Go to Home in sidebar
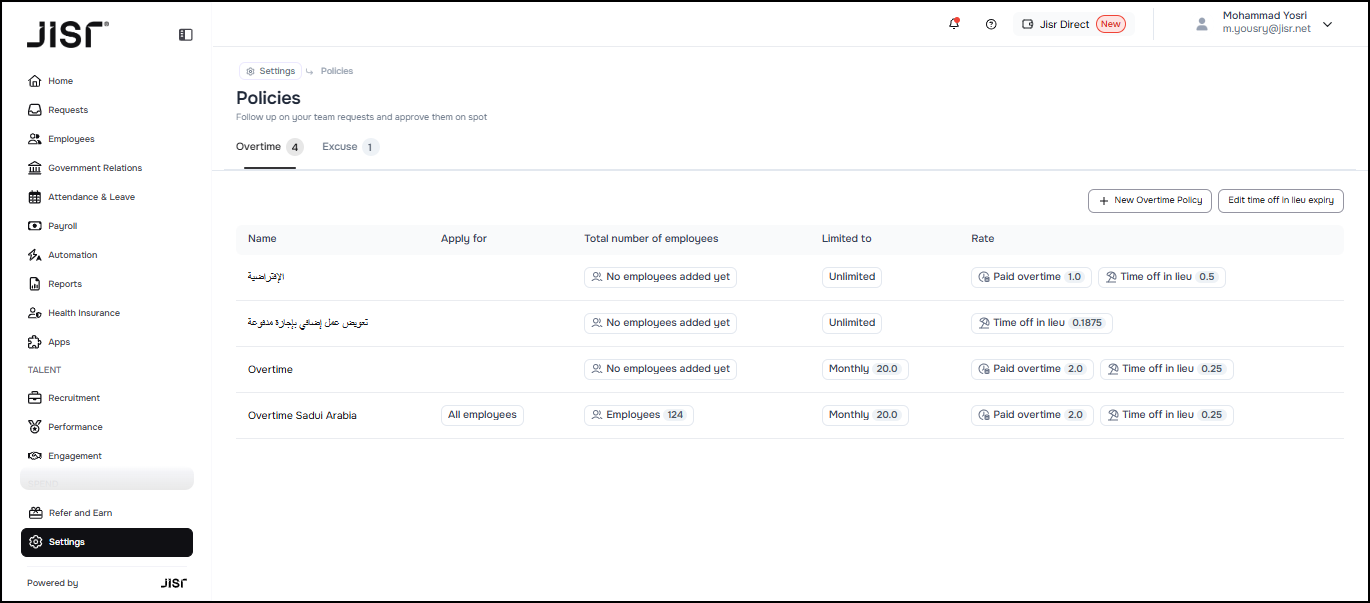 coord(60,81)
